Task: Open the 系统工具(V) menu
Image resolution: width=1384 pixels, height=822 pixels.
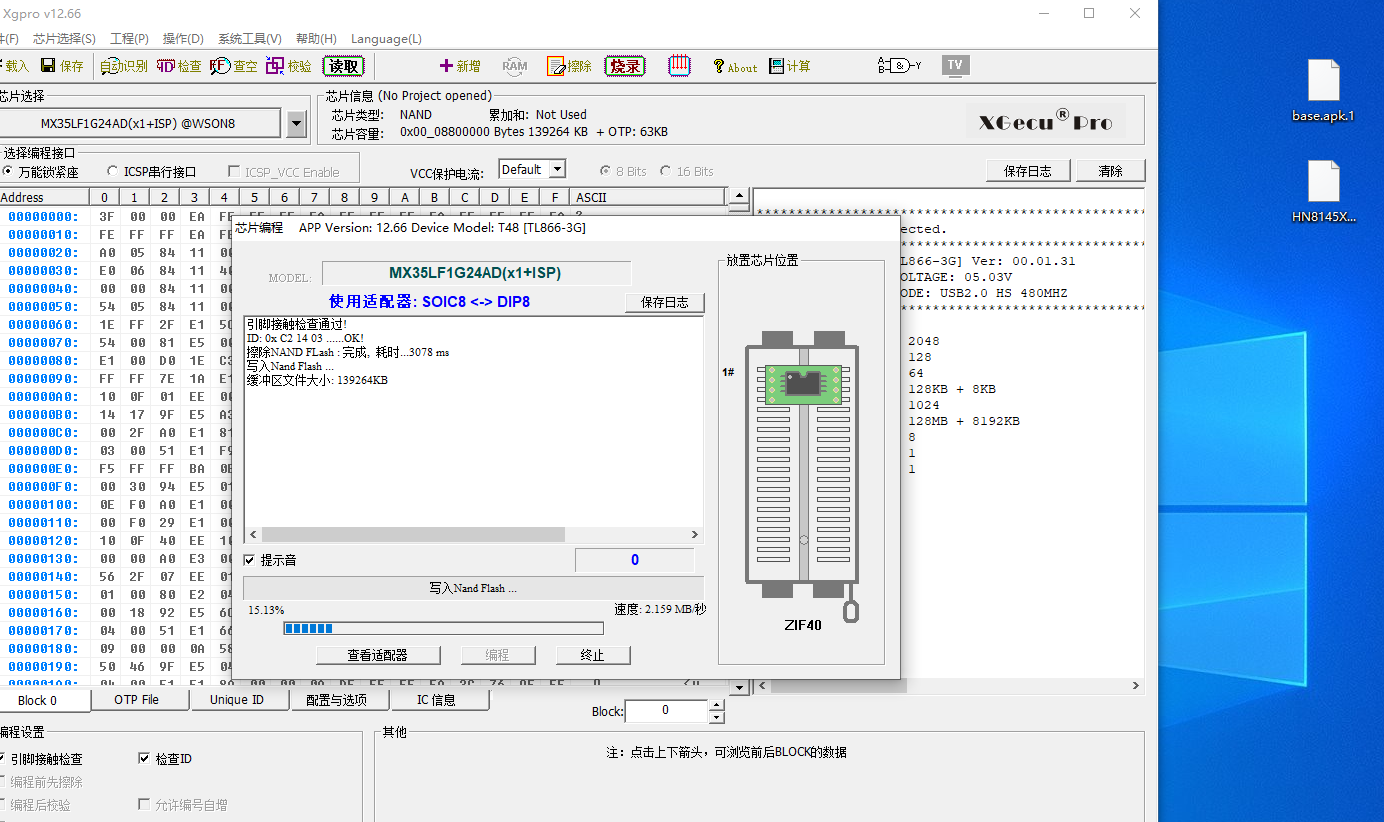Action: point(249,39)
